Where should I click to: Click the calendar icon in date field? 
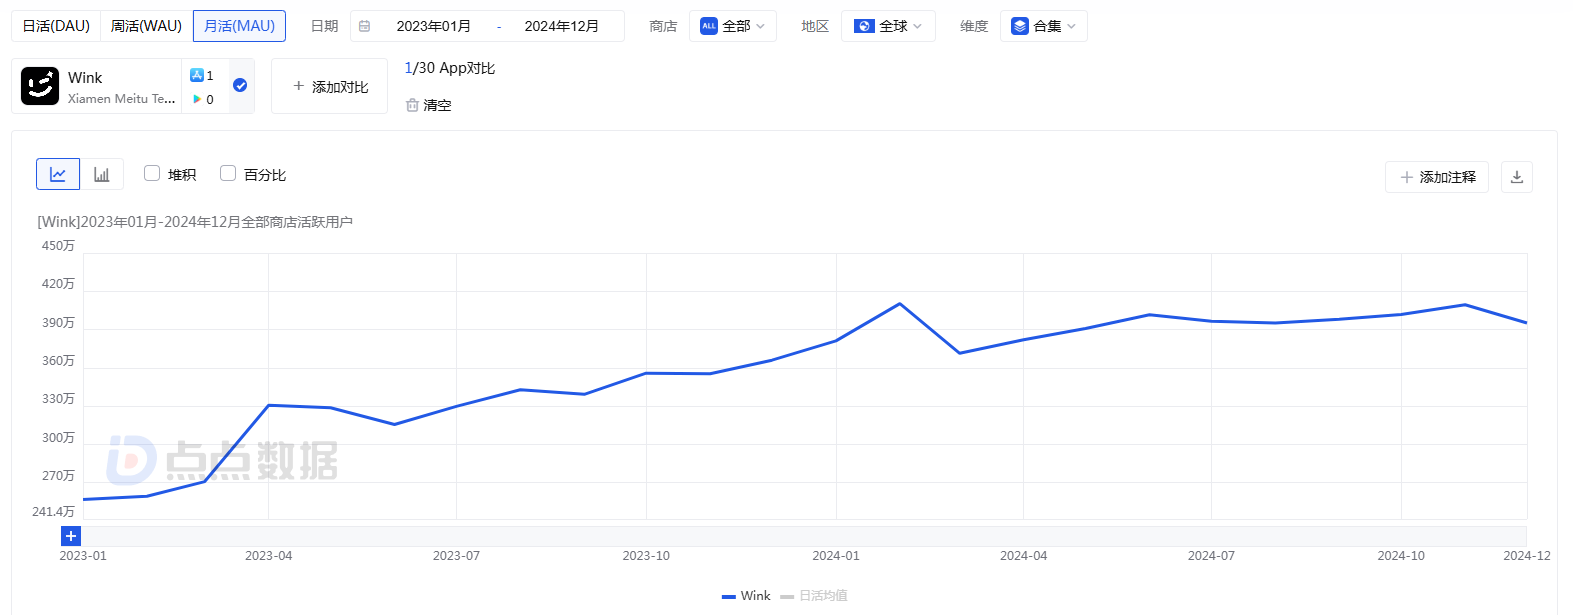pyautogui.click(x=365, y=26)
